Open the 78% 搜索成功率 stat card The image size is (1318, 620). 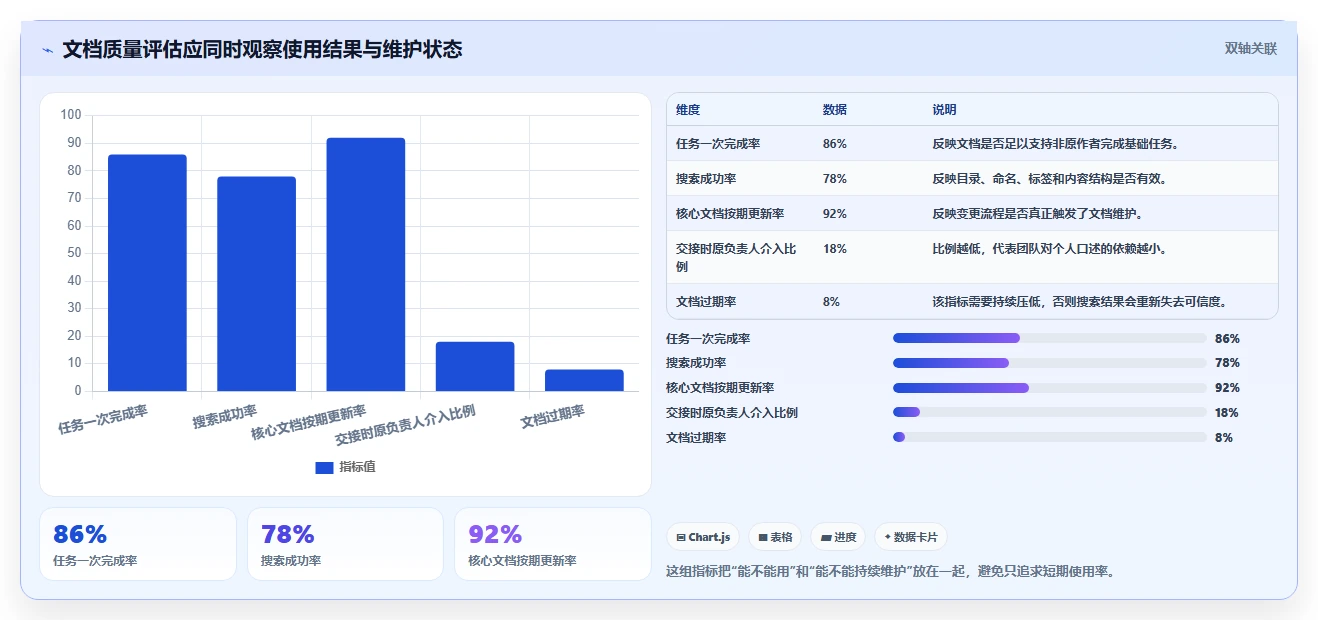coord(345,544)
